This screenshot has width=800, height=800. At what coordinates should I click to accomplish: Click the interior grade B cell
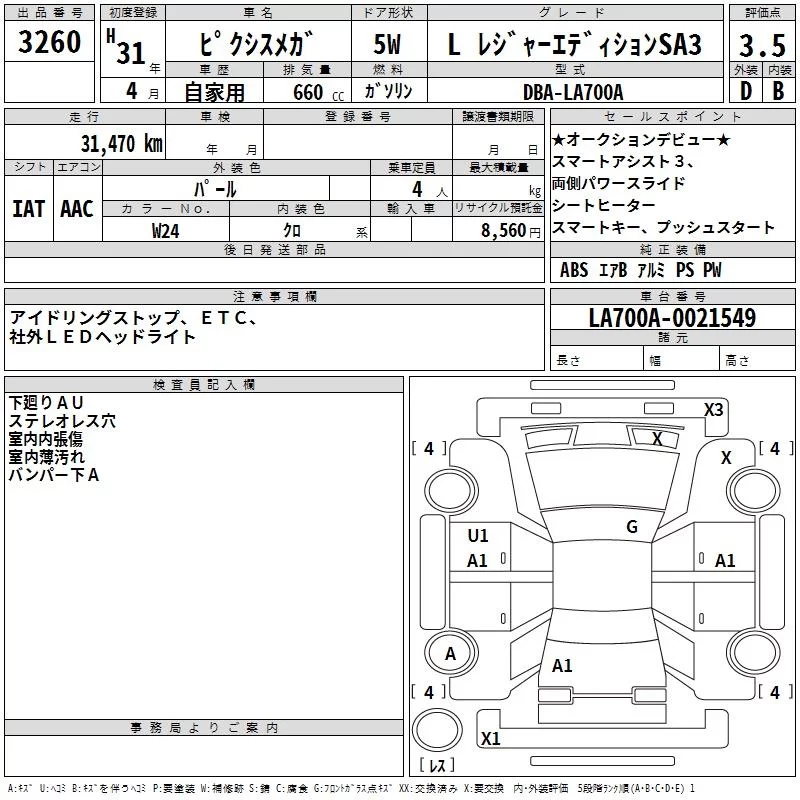click(x=778, y=90)
